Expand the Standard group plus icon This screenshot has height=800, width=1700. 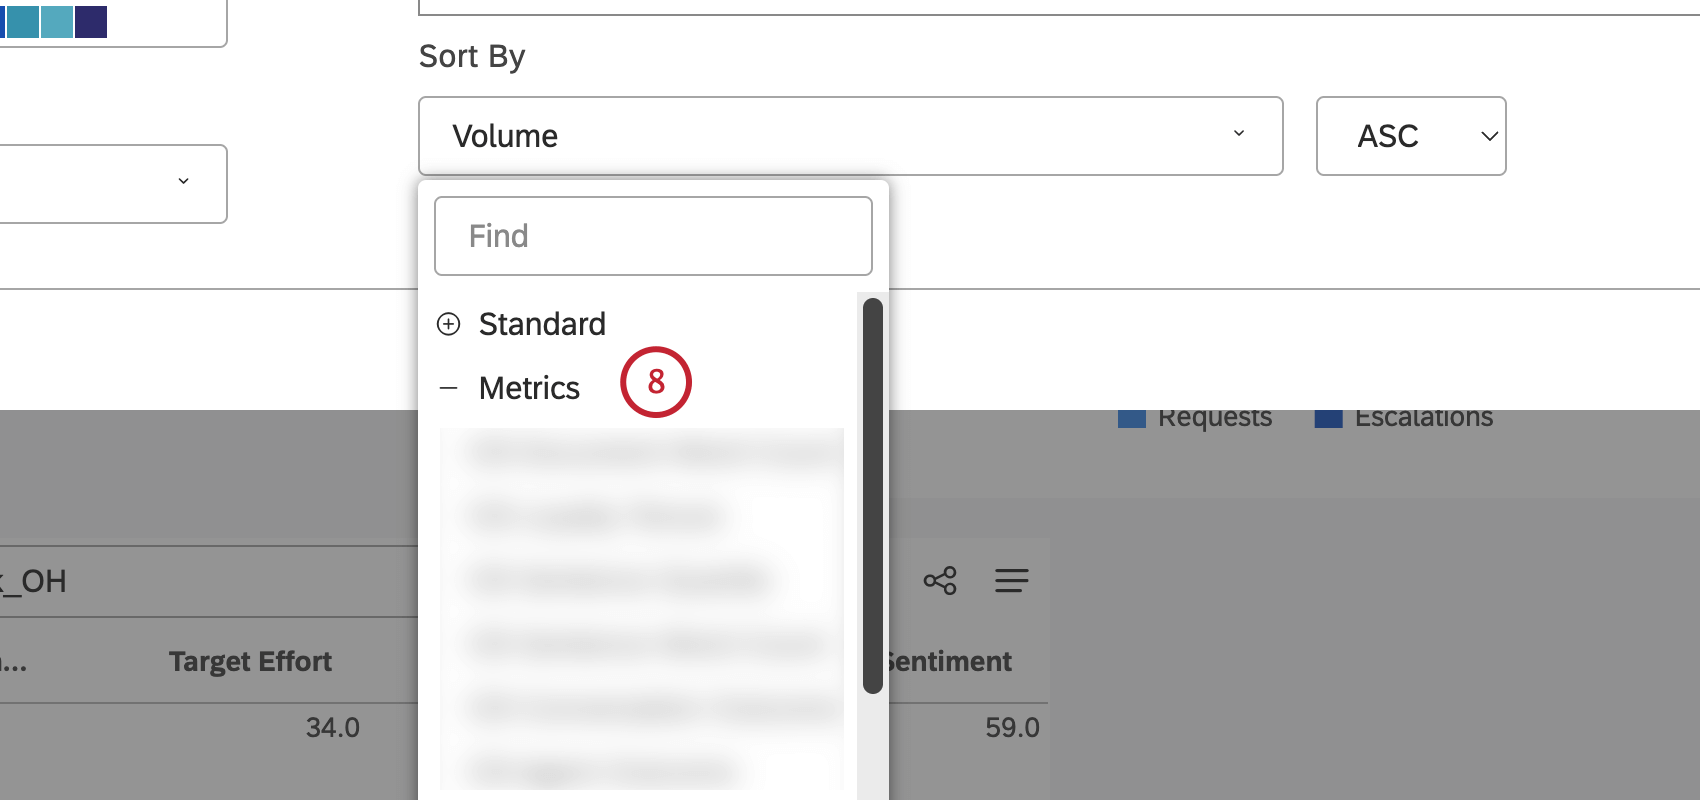tap(449, 324)
